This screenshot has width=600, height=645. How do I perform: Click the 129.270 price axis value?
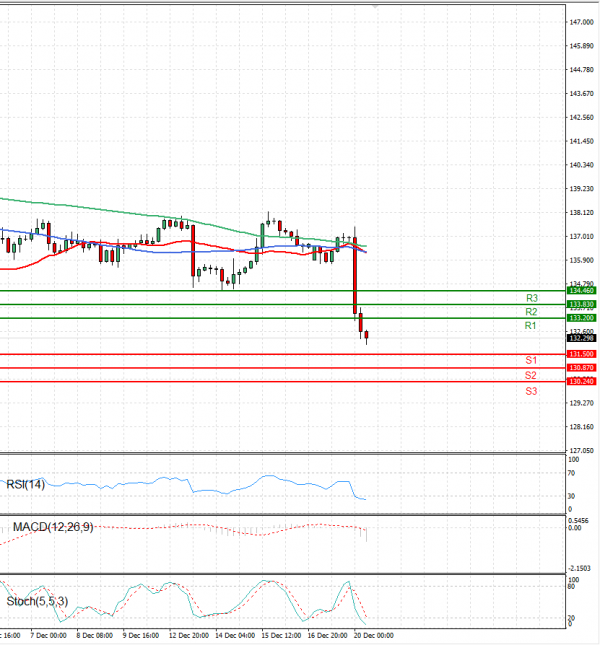(581, 403)
